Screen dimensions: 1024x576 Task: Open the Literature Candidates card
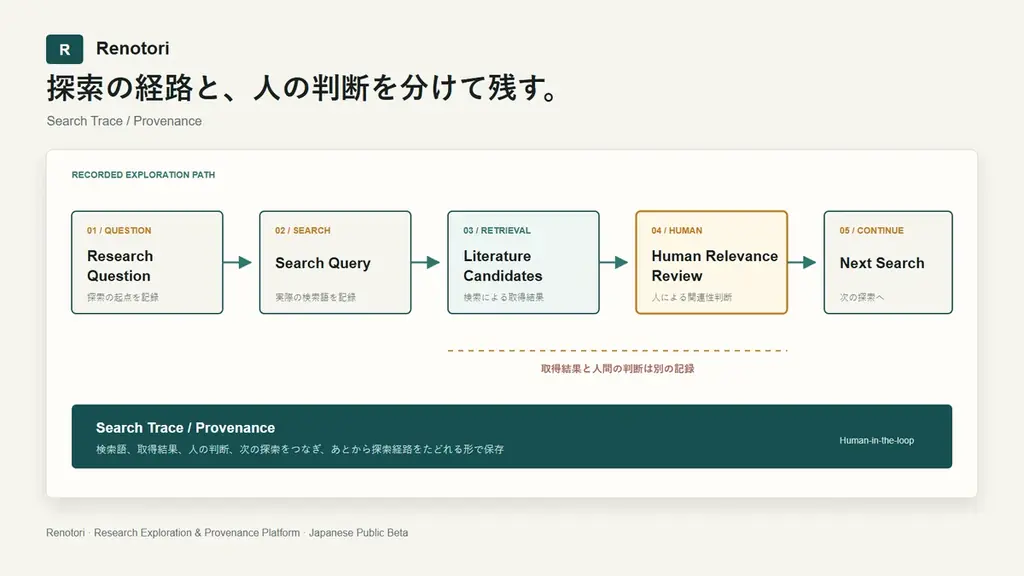click(523, 262)
